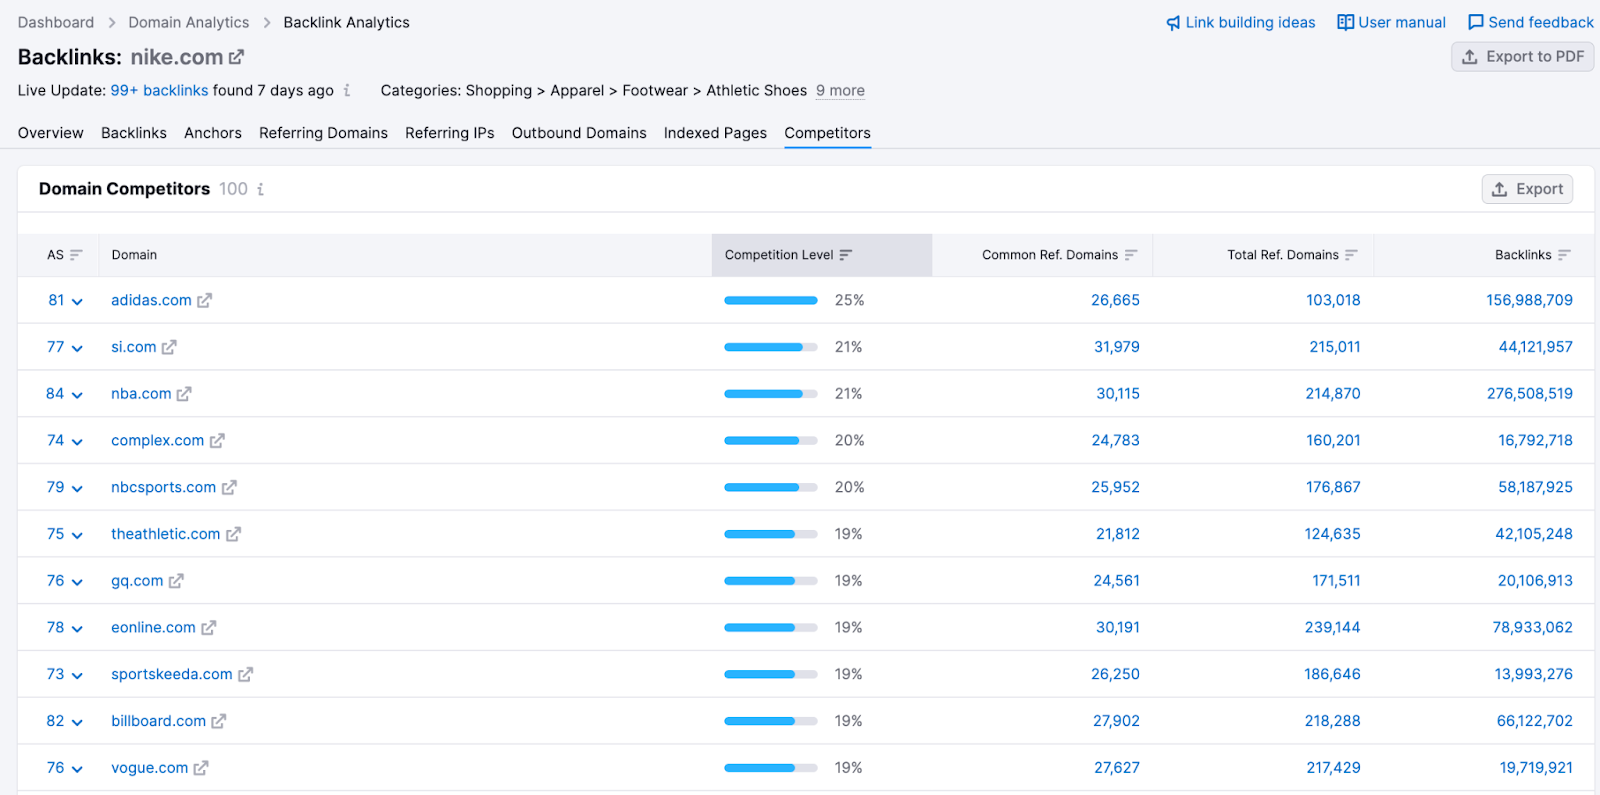This screenshot has width=1600, height=795.
Task: Open sportskeeda.com external link icon
Action: tap(245, 675)
